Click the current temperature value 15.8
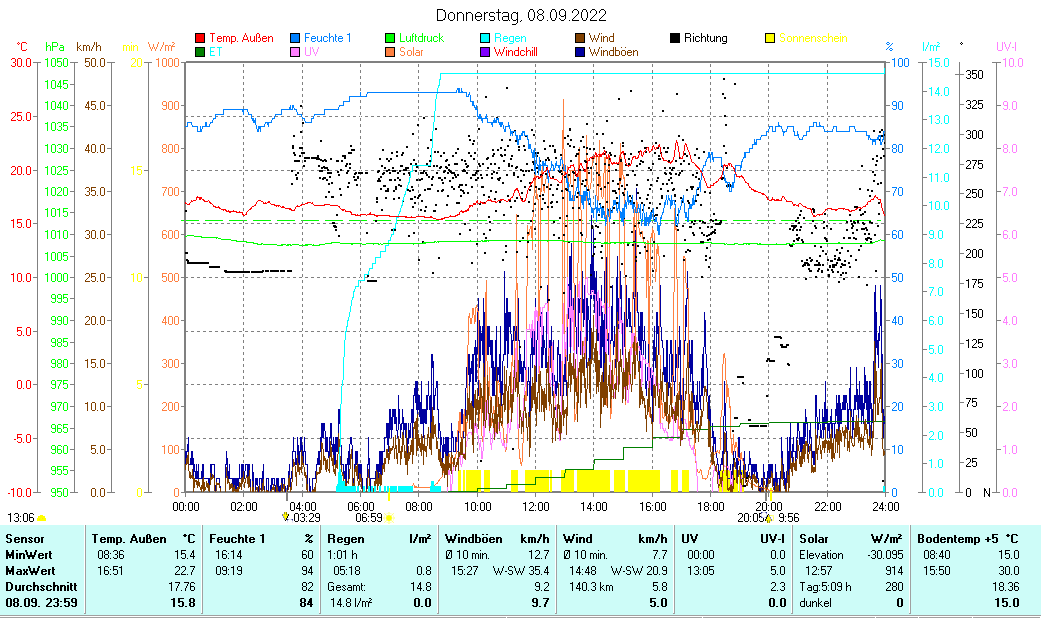Image resolution: width=1041 pixels, height=618 pixels. click(x=183, y=603)
